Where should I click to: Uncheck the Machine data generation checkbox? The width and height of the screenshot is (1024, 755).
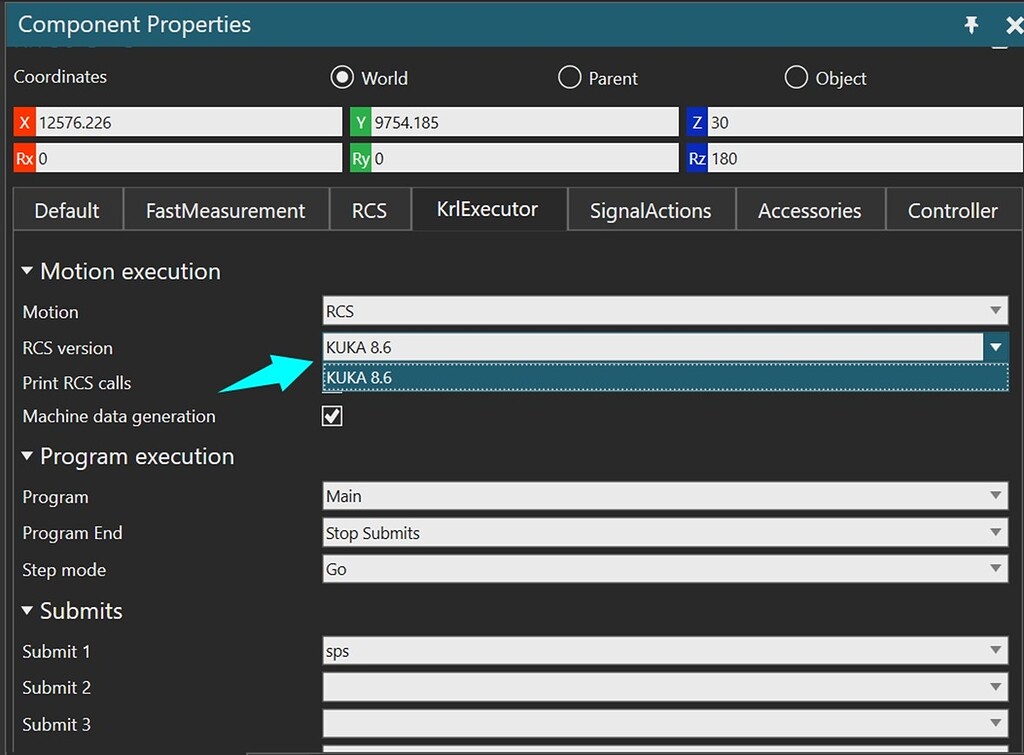pos(332,416)
